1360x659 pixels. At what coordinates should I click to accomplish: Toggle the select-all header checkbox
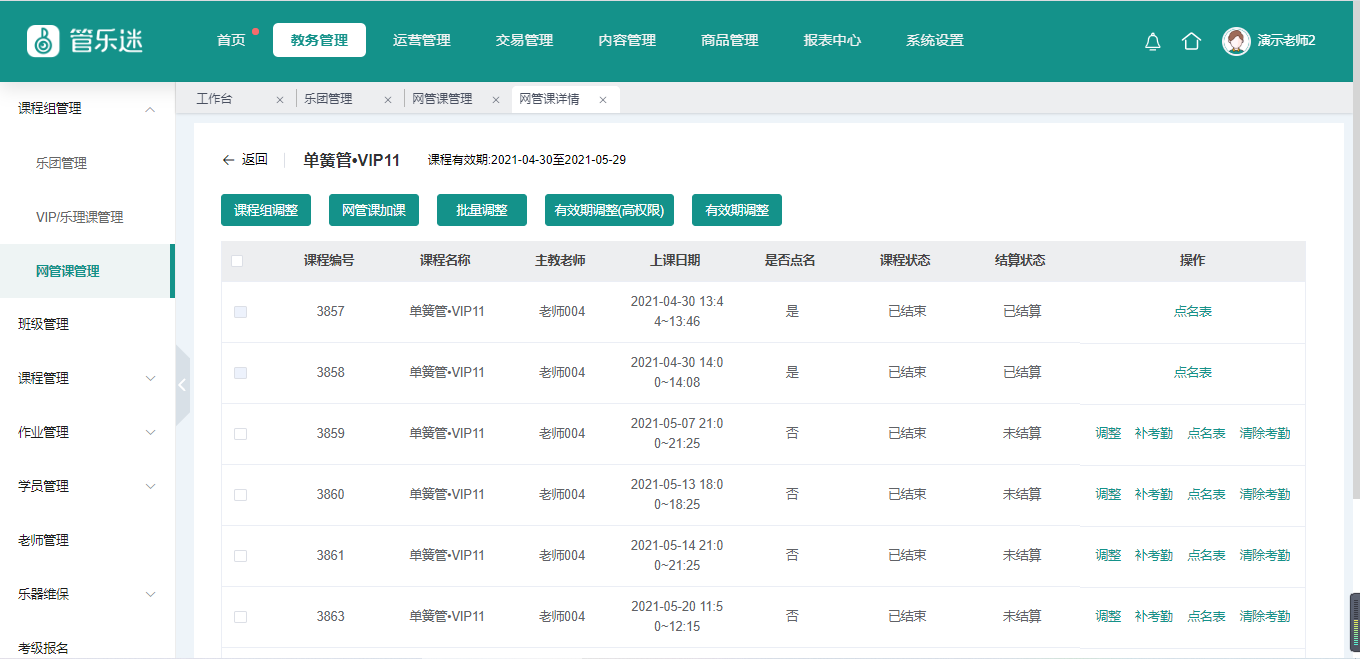coord(237,261)
